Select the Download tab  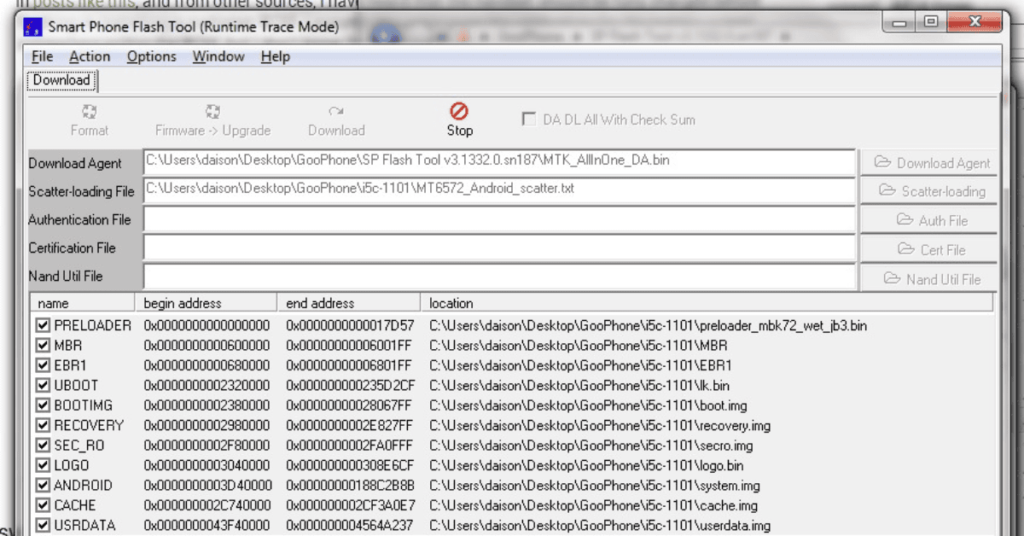click(x=61, y=80)
